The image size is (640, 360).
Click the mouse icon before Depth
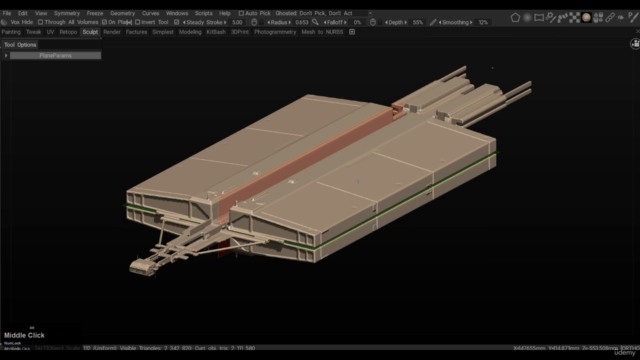pyautogui.click(x=373, y=22)
